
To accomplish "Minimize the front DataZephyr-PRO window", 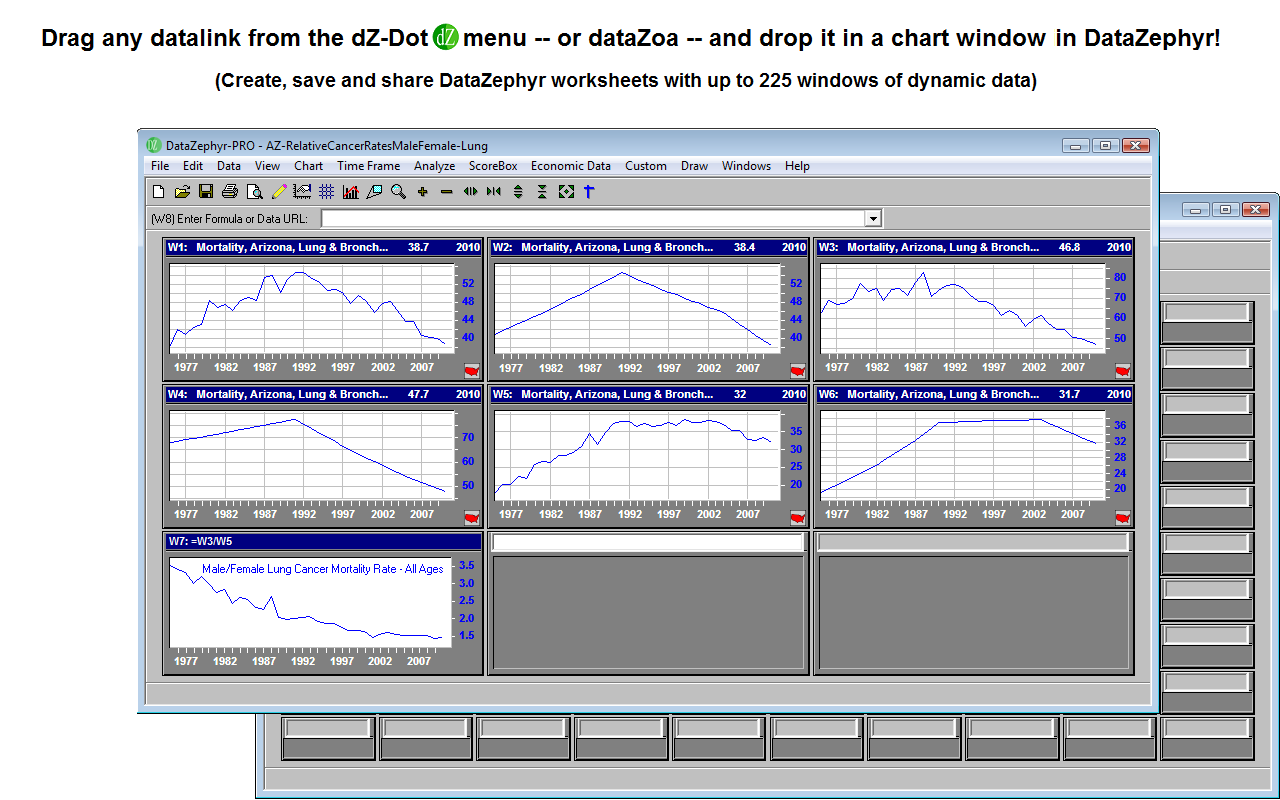I will [x=1076, y=145].
